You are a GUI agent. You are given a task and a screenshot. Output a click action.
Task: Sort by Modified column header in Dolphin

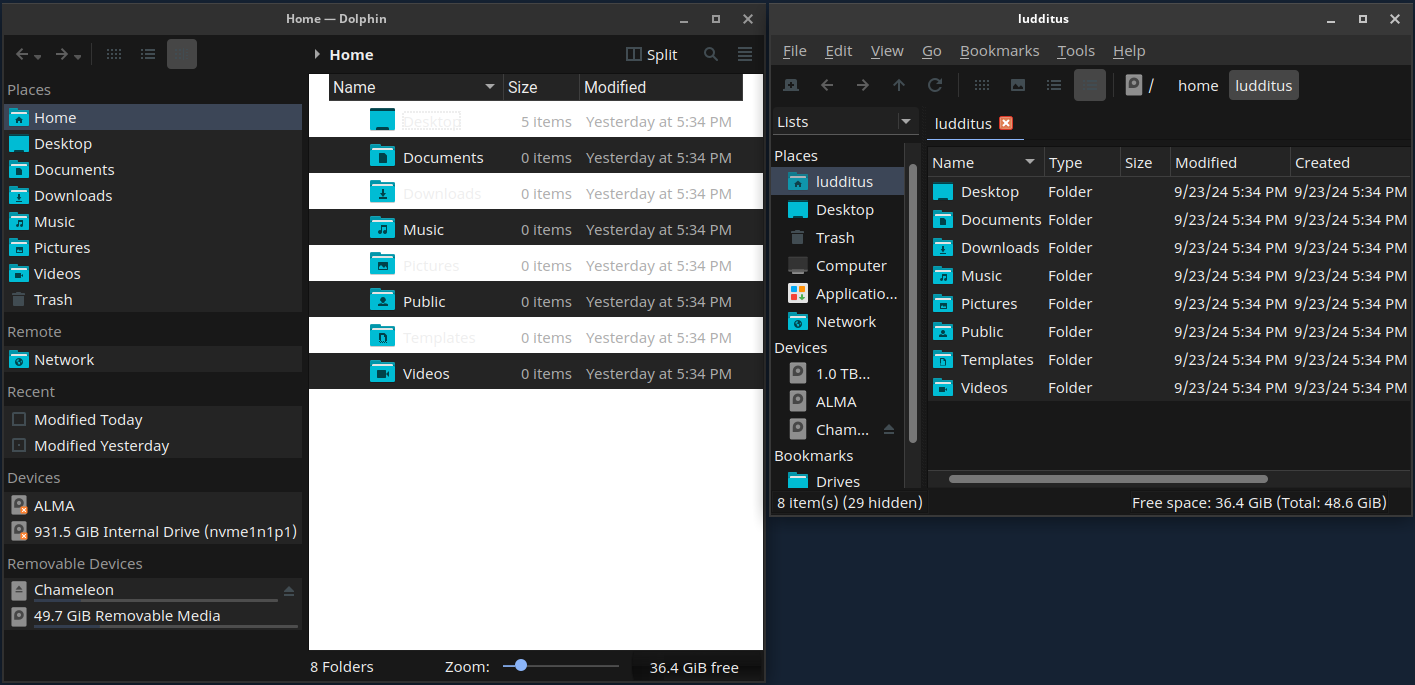tap(614, 87)
